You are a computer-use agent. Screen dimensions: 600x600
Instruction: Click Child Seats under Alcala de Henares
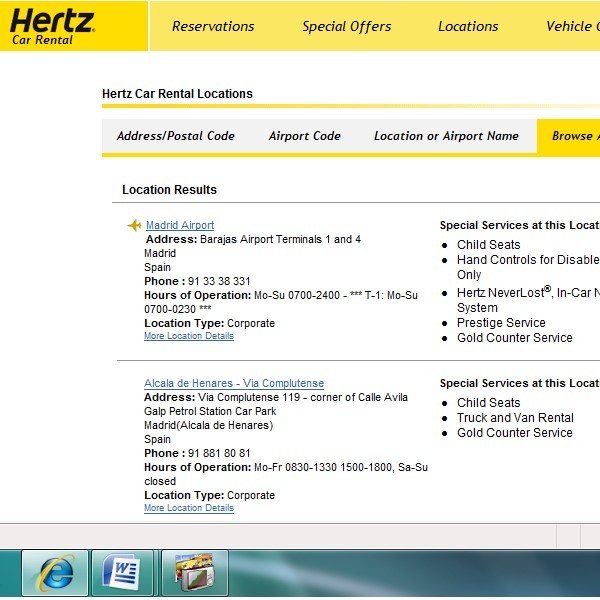(489, 403)
